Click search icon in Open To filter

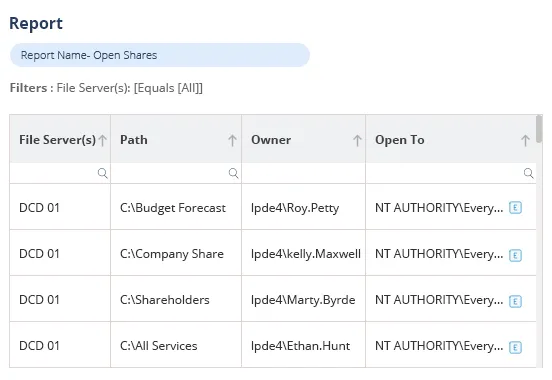528,173
